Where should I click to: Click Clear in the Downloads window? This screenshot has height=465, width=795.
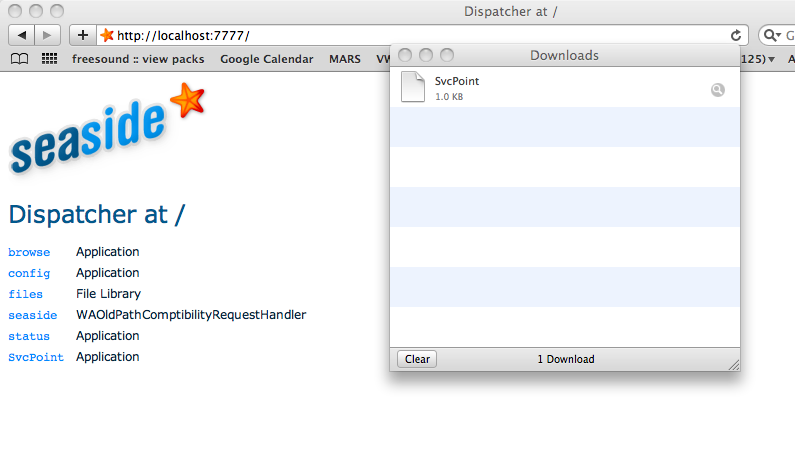click(417, 359)
